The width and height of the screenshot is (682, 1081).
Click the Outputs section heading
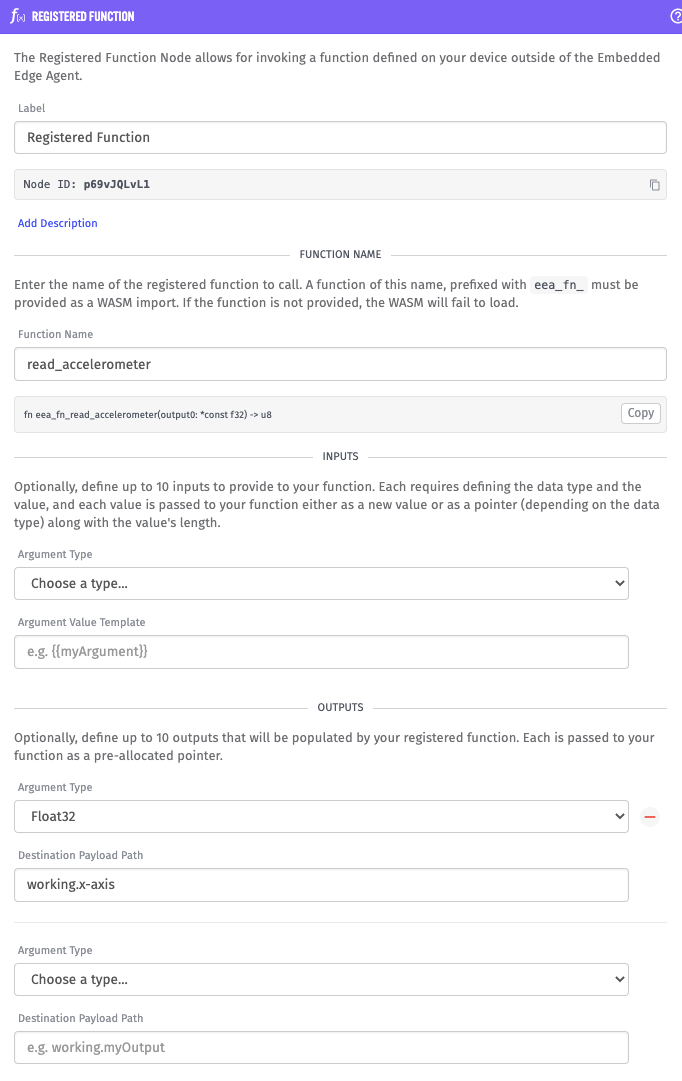[x=341, y=707]
